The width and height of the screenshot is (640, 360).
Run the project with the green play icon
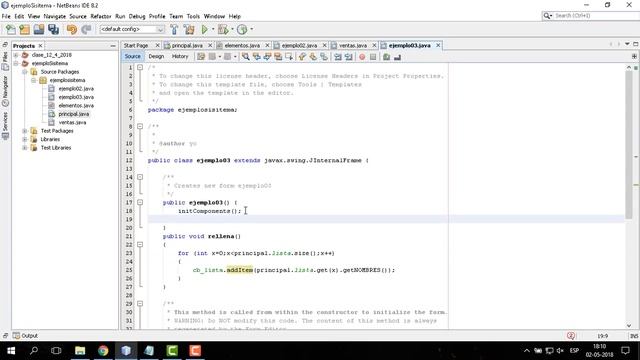(x=204, y=29)
